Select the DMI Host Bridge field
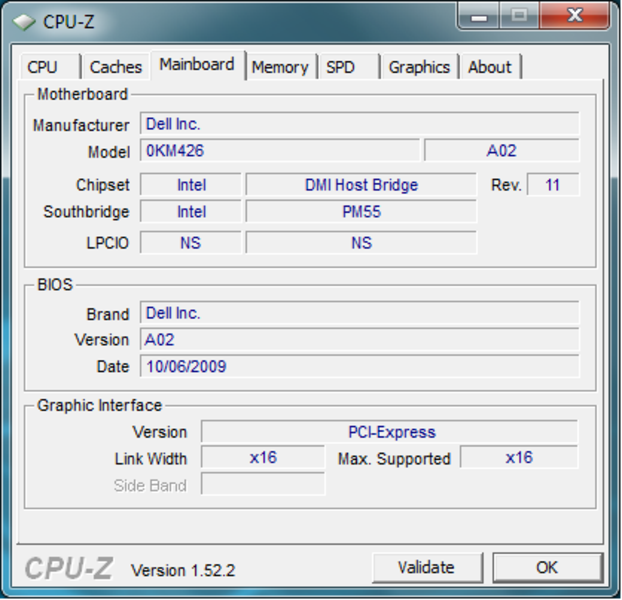The image size is (622, 600). [361, 184]
